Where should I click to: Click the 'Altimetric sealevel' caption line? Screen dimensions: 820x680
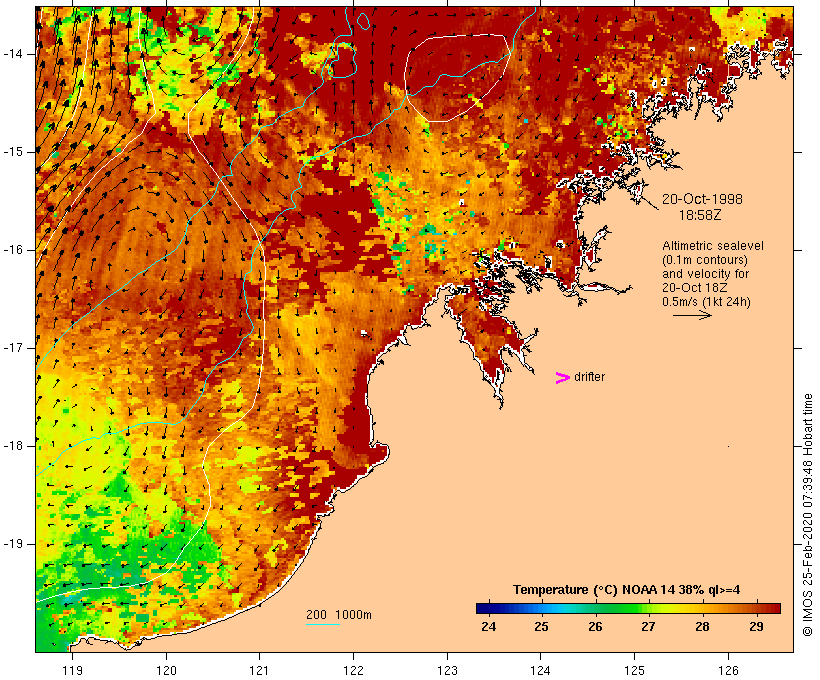click(x=713, y=245)
